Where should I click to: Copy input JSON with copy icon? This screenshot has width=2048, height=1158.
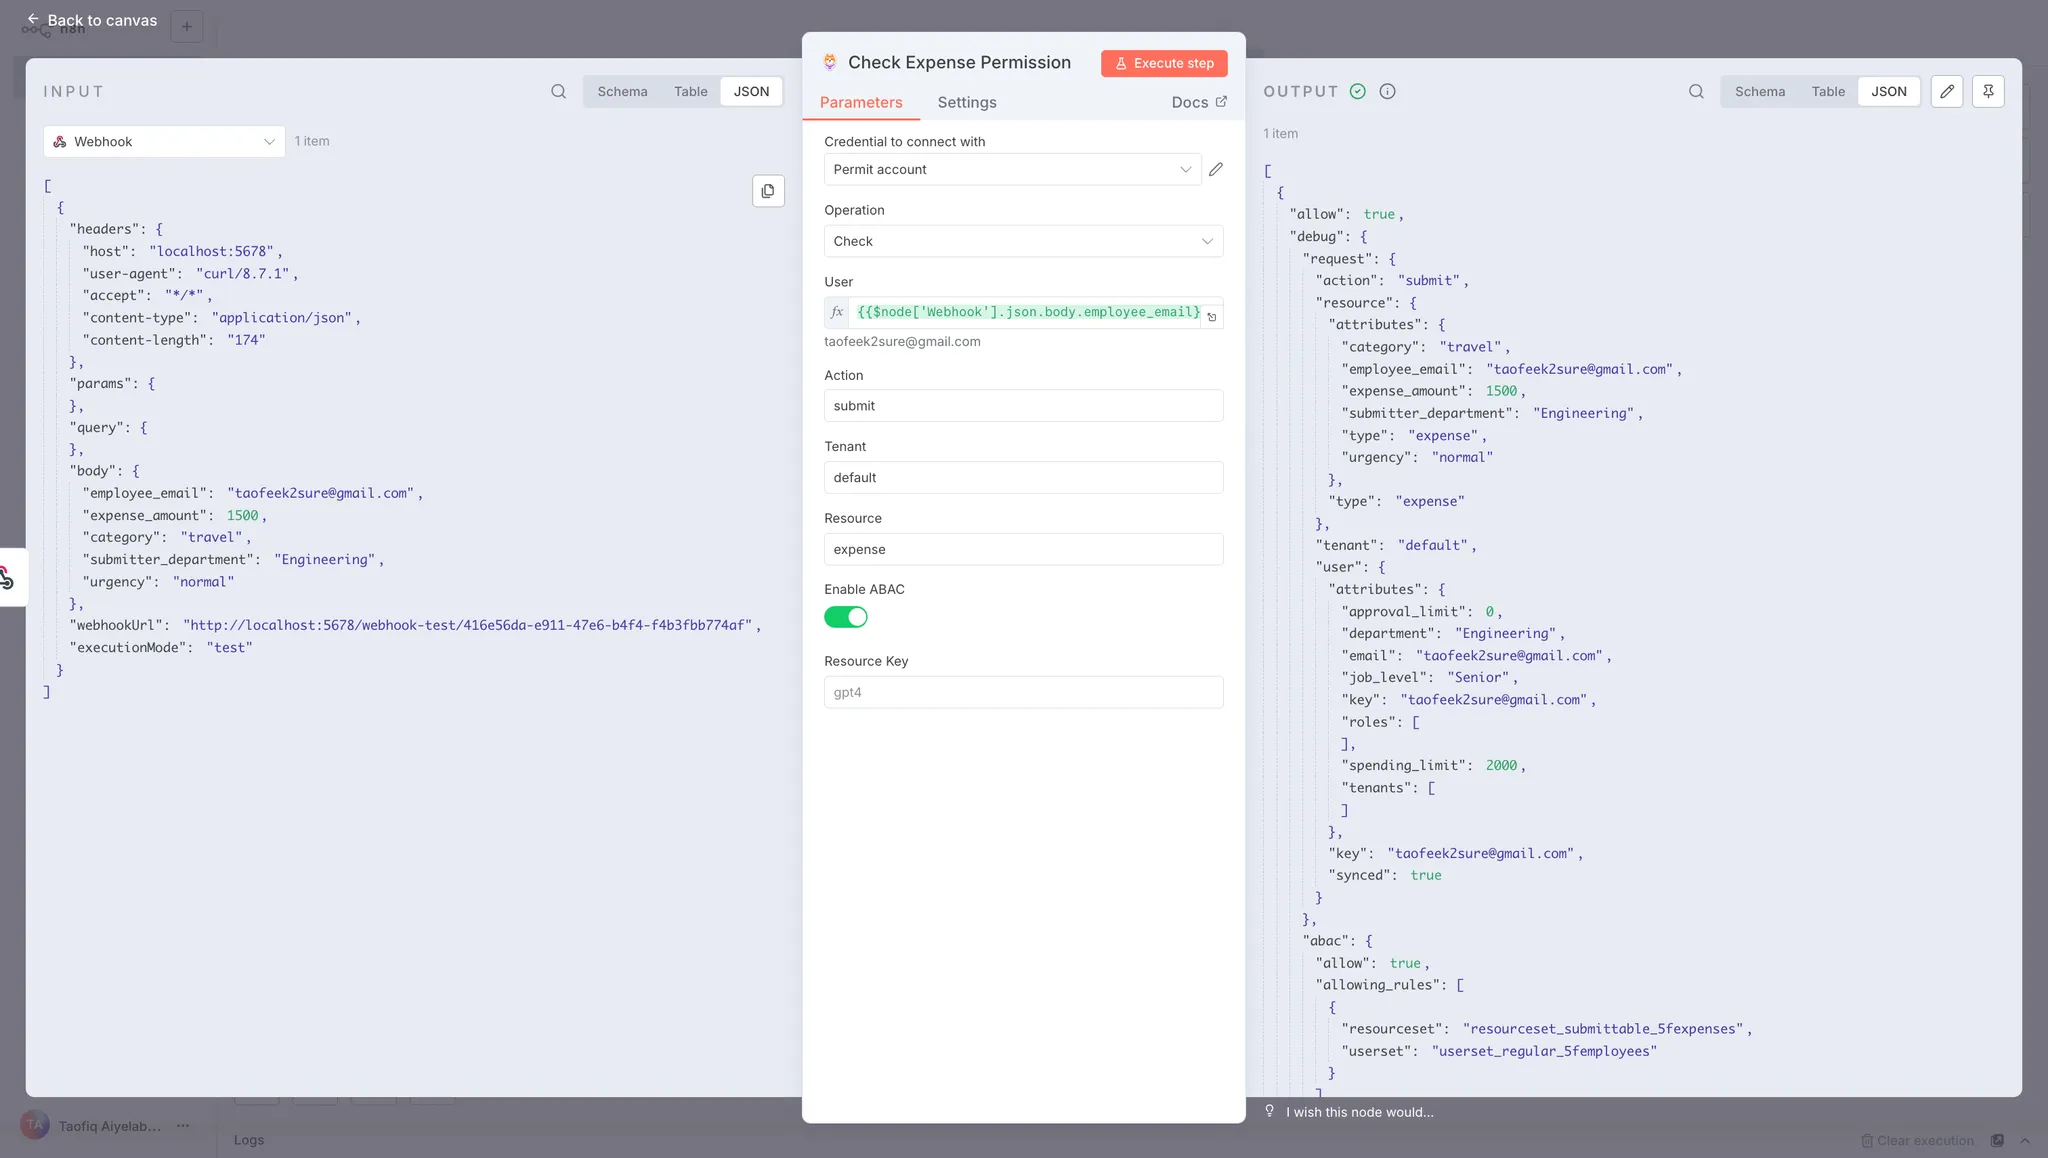768,191
